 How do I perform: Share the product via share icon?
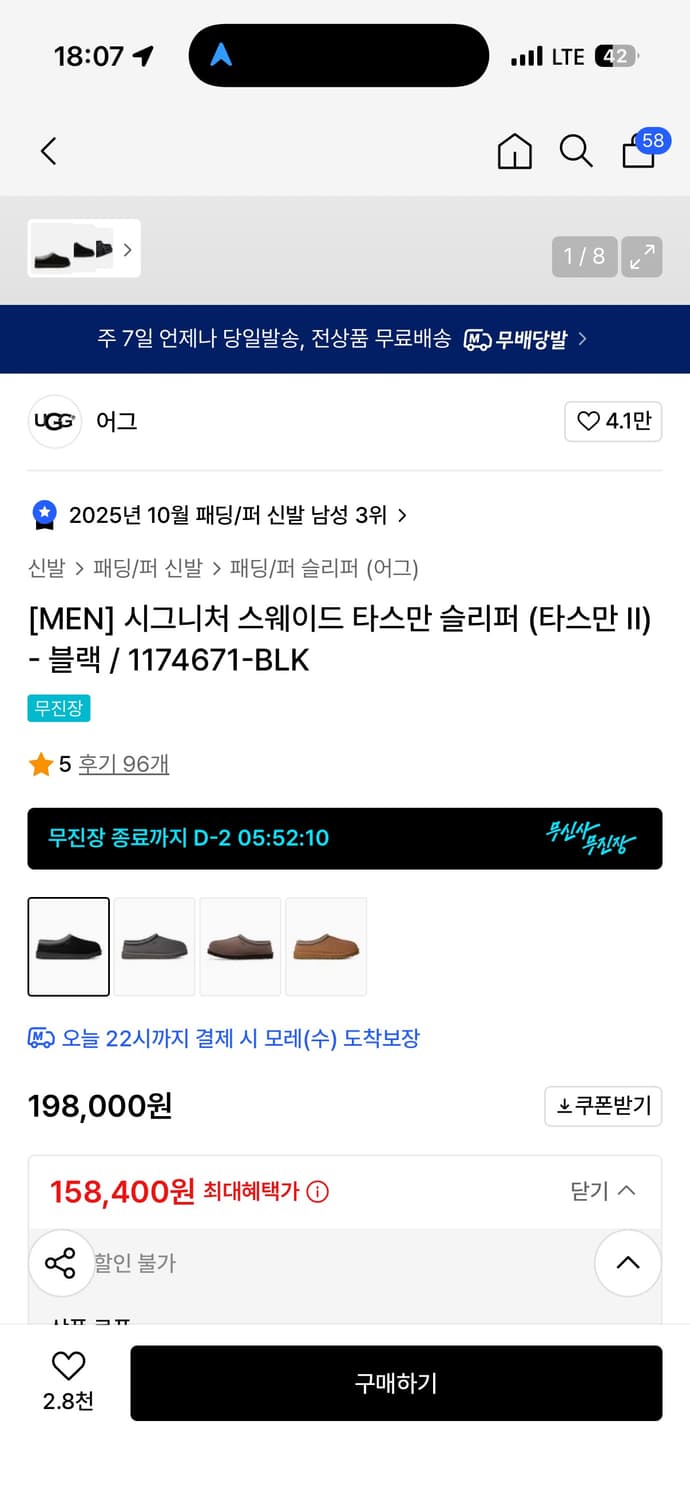click(61, 1263)
